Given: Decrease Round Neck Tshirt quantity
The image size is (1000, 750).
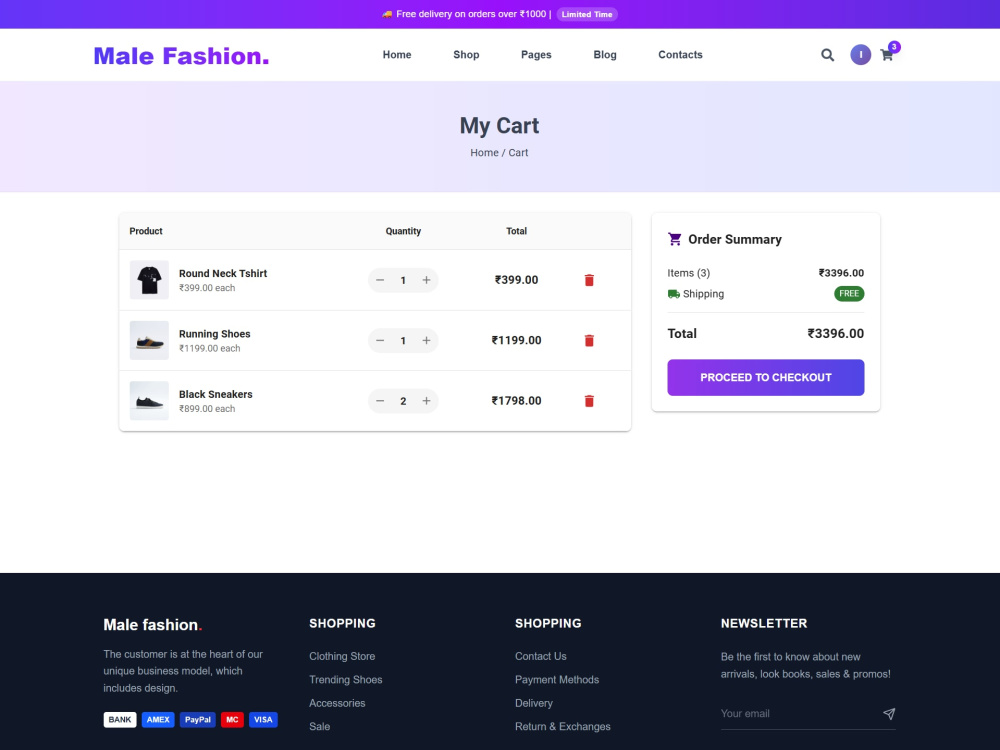Looking at the screenshot, I should coord(380,280).
